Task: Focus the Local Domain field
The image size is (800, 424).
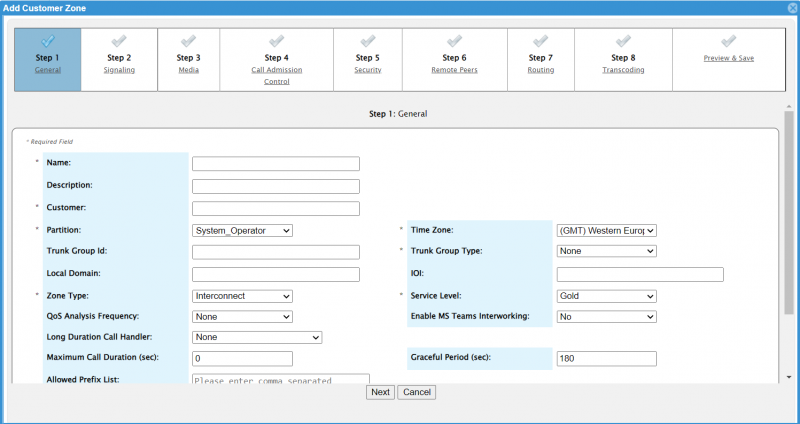Action: point(276,275)
